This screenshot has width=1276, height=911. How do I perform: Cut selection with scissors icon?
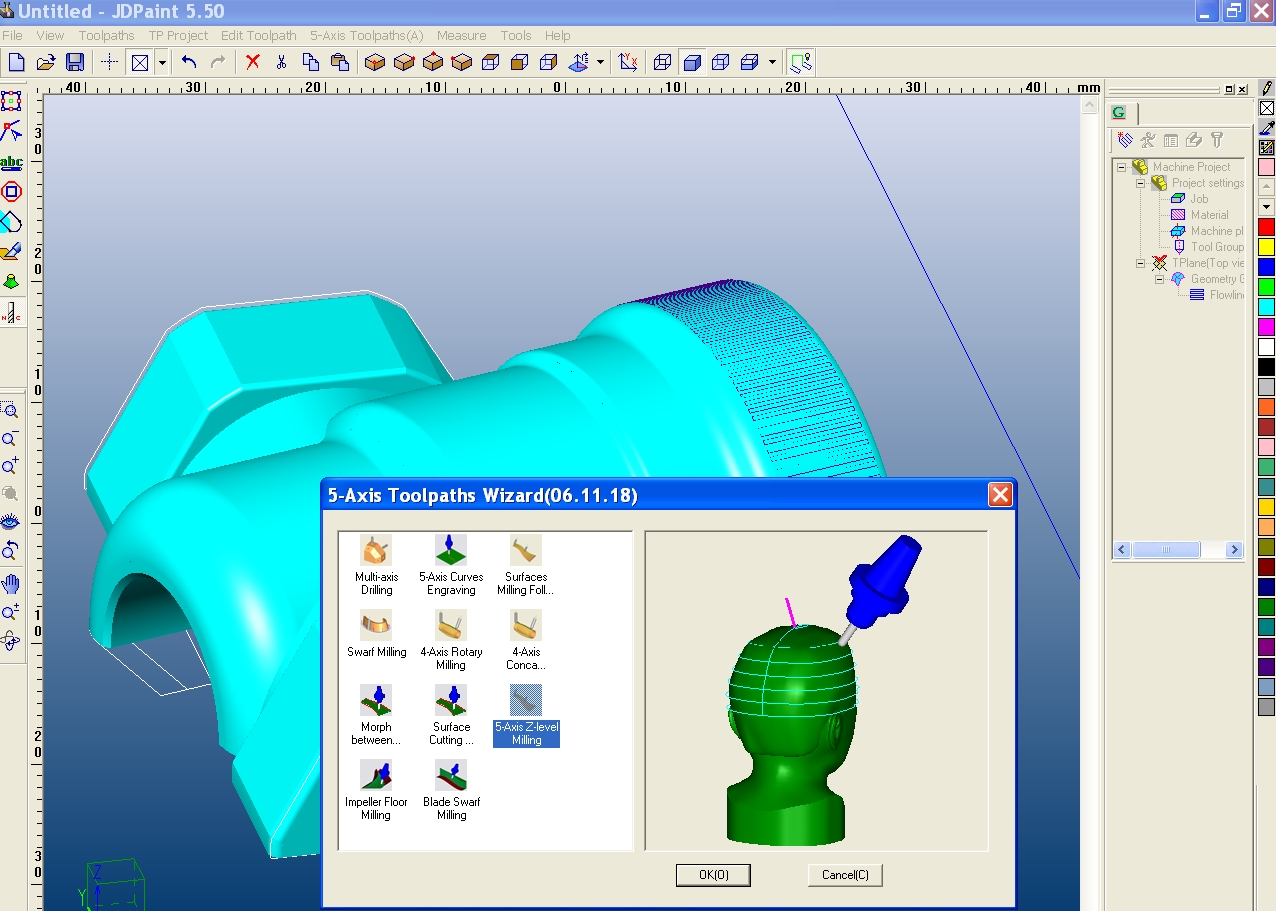coord(281,62)
